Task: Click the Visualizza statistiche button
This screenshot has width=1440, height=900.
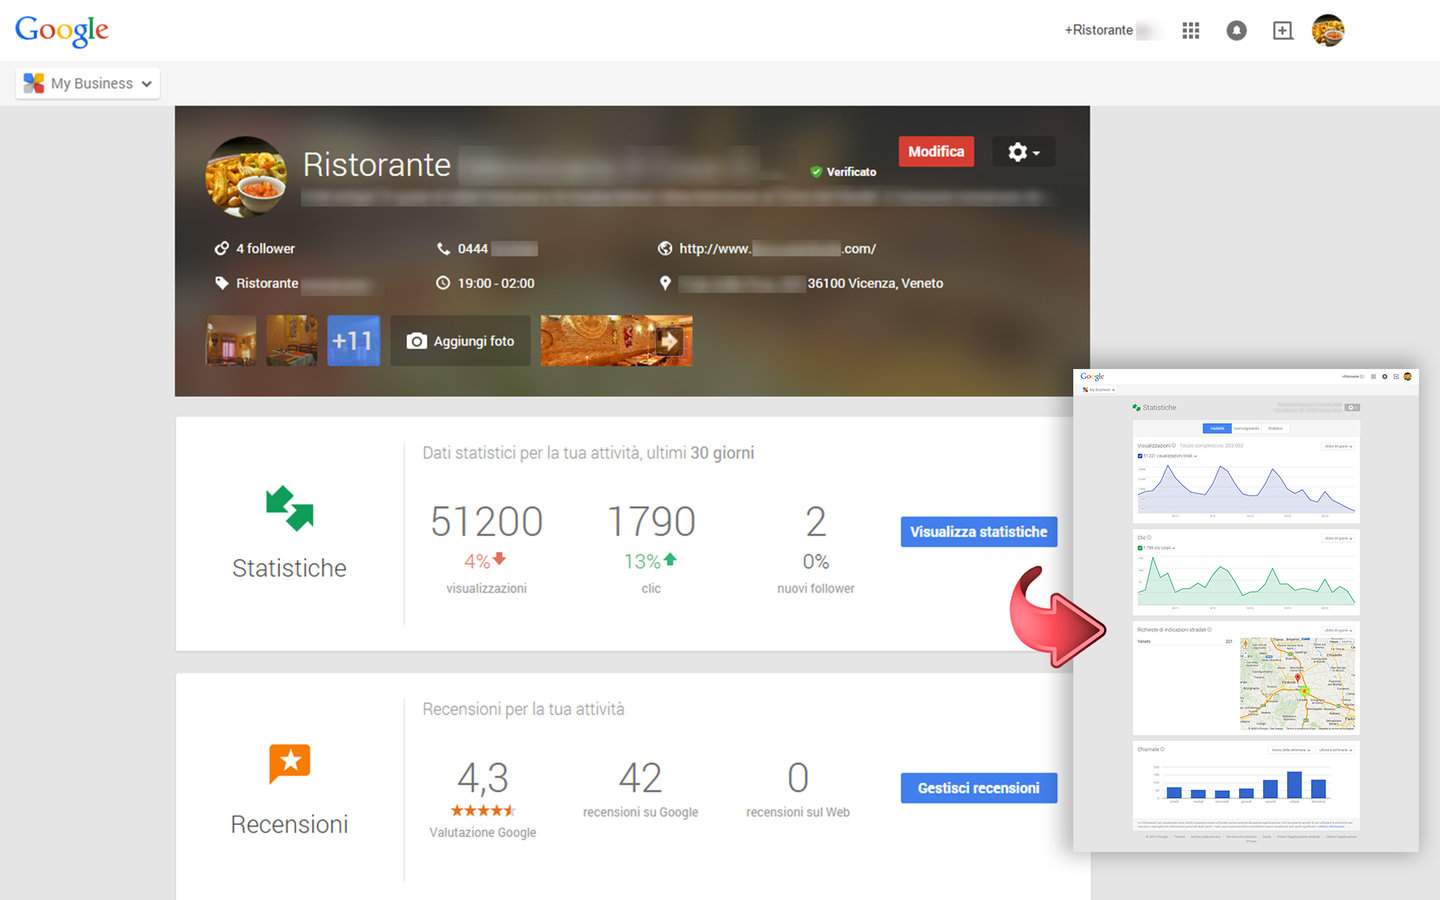Action: click(979, 532)
